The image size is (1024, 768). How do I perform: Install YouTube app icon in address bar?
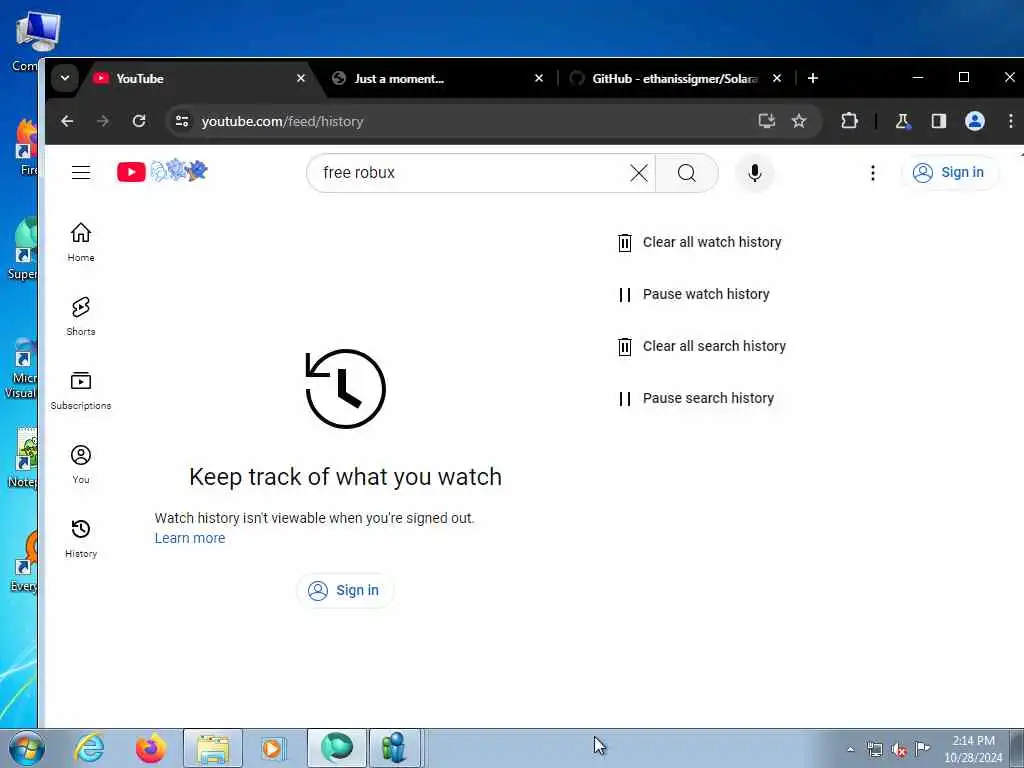[x=767, y=121]
